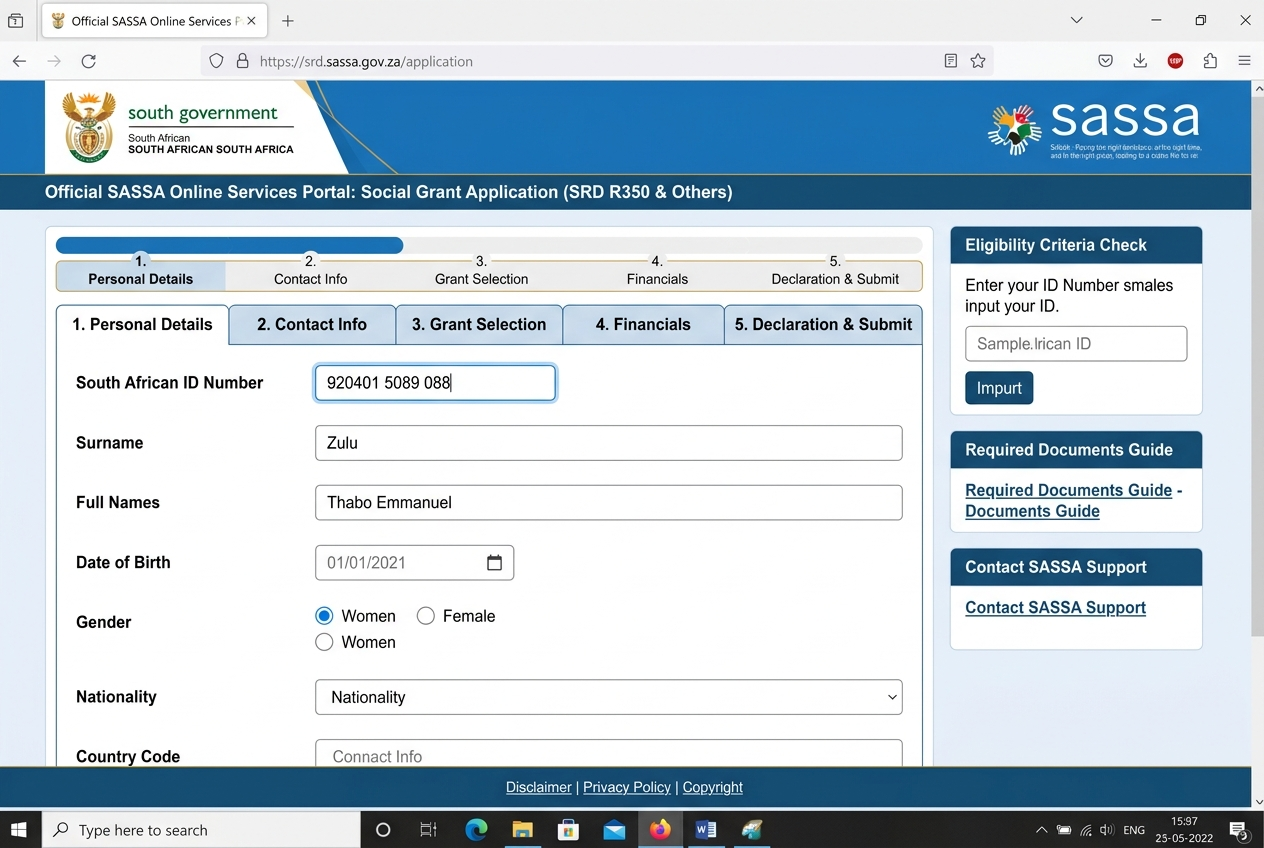Screen dimensions: 1264x848
Task: Open the list all tabs chevron
Action: pos(1076,20)
